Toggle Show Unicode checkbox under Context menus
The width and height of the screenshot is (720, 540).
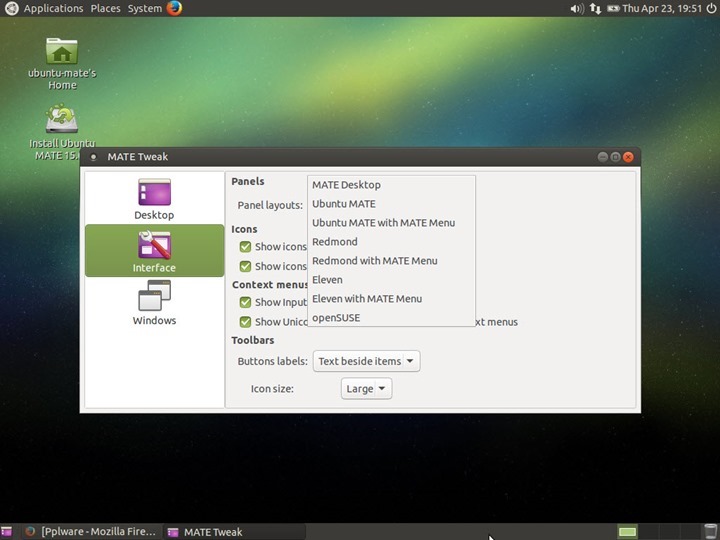tap(245, 322)
